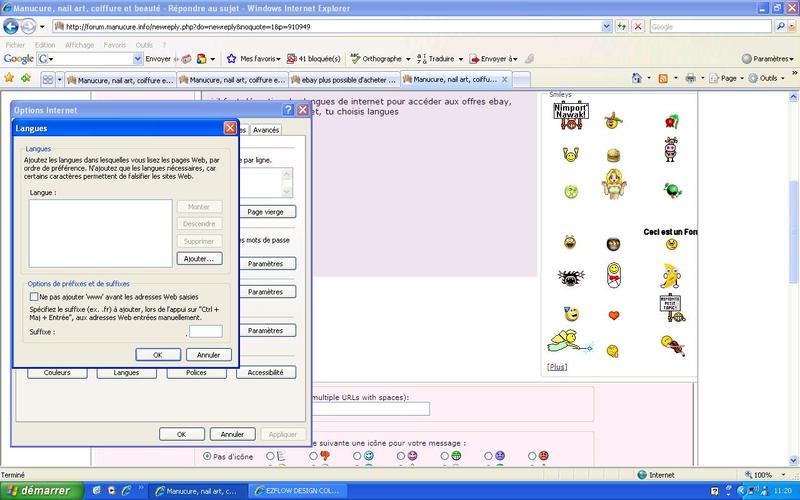Enable 'Ne pas ajouter www' checkbox
The height and width of the screenshot is (500, 800).
coord(34,297)
